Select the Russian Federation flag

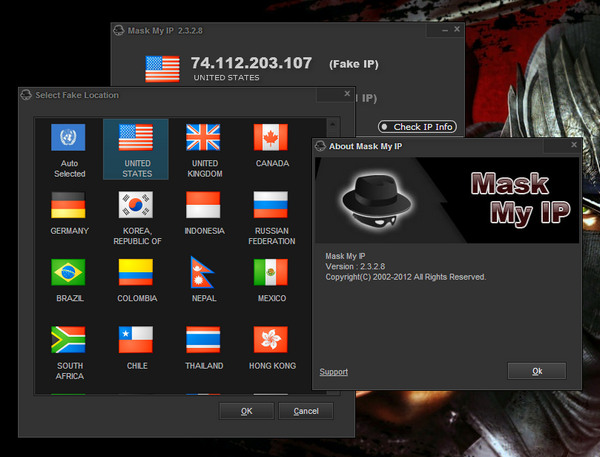tap(271, 205)
